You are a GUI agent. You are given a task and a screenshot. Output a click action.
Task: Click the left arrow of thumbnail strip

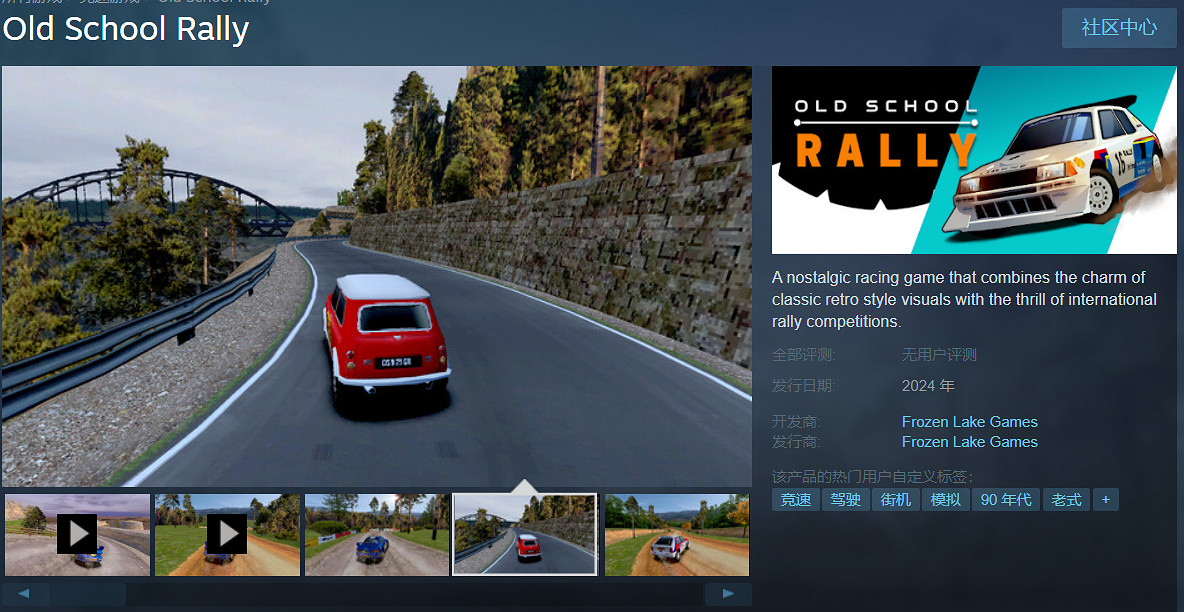(26, 594)
